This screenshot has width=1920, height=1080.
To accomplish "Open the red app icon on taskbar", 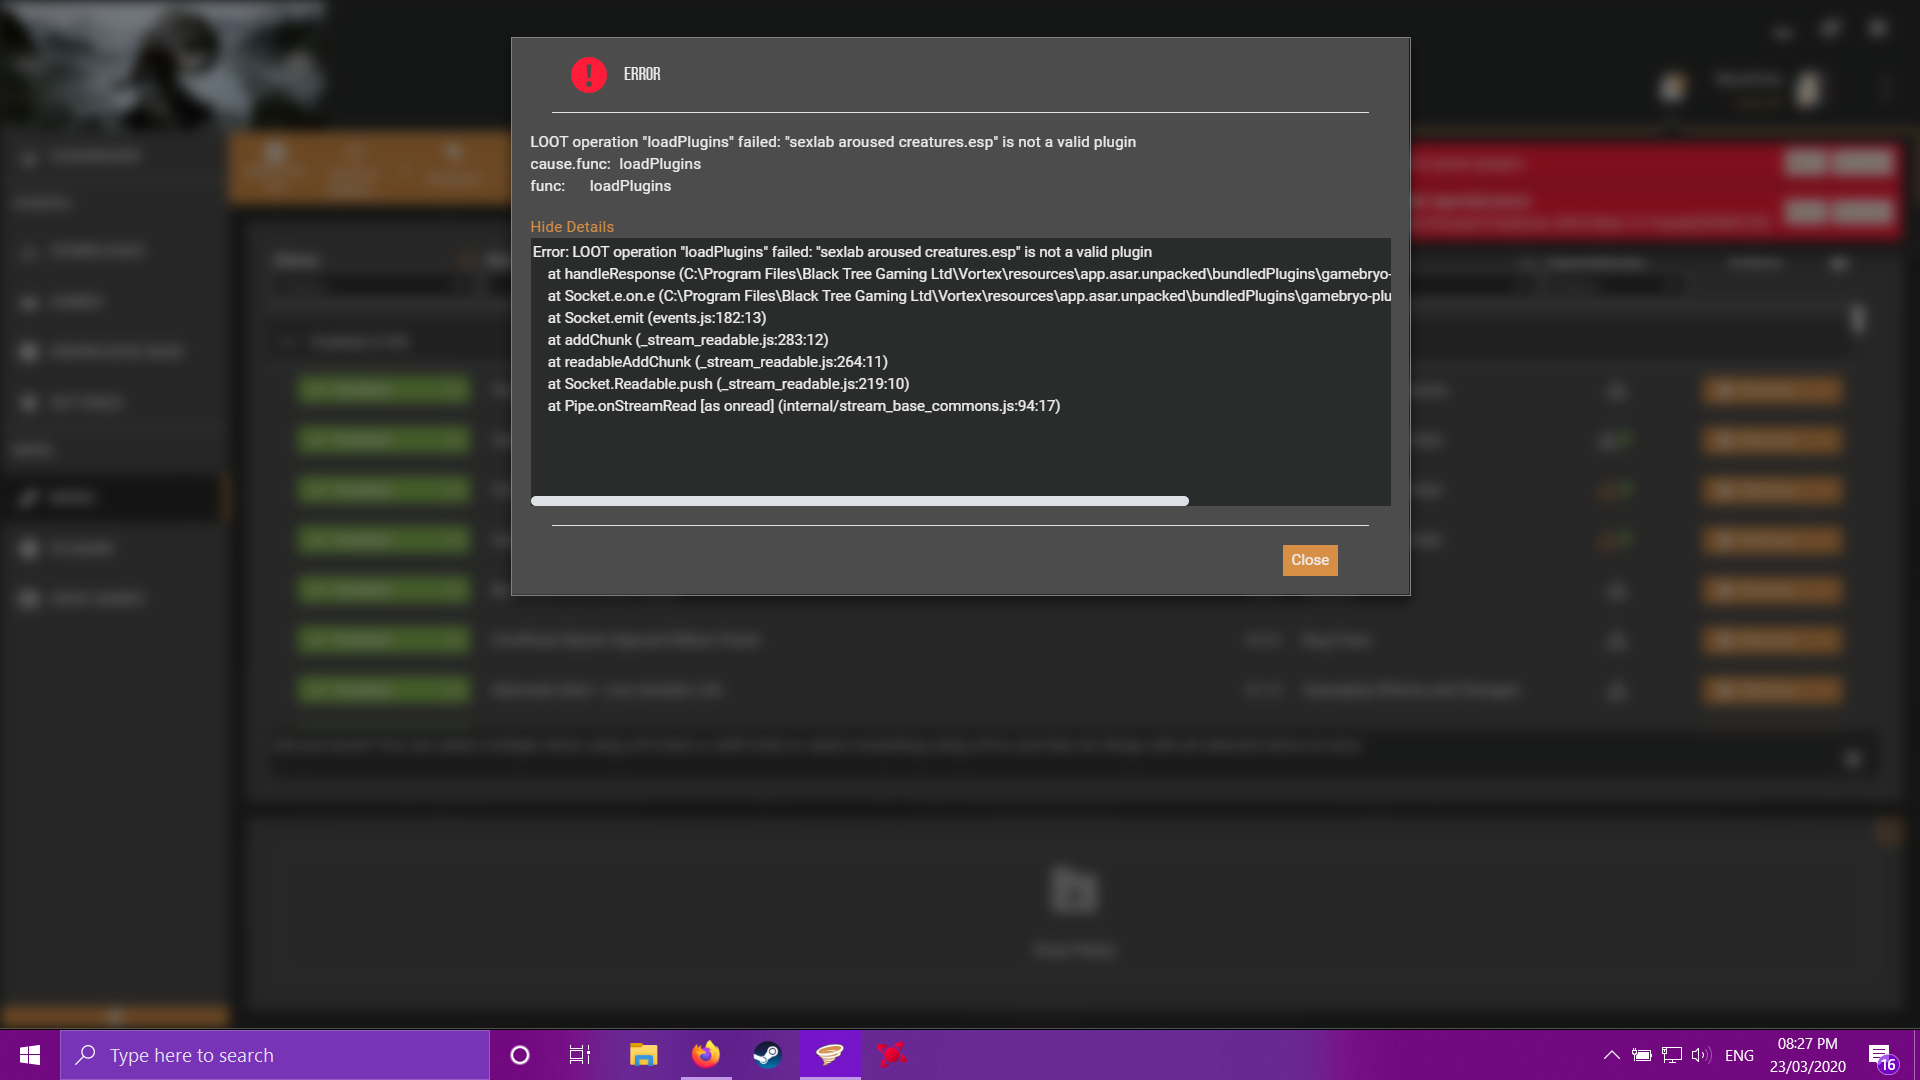I will 891,1055.
